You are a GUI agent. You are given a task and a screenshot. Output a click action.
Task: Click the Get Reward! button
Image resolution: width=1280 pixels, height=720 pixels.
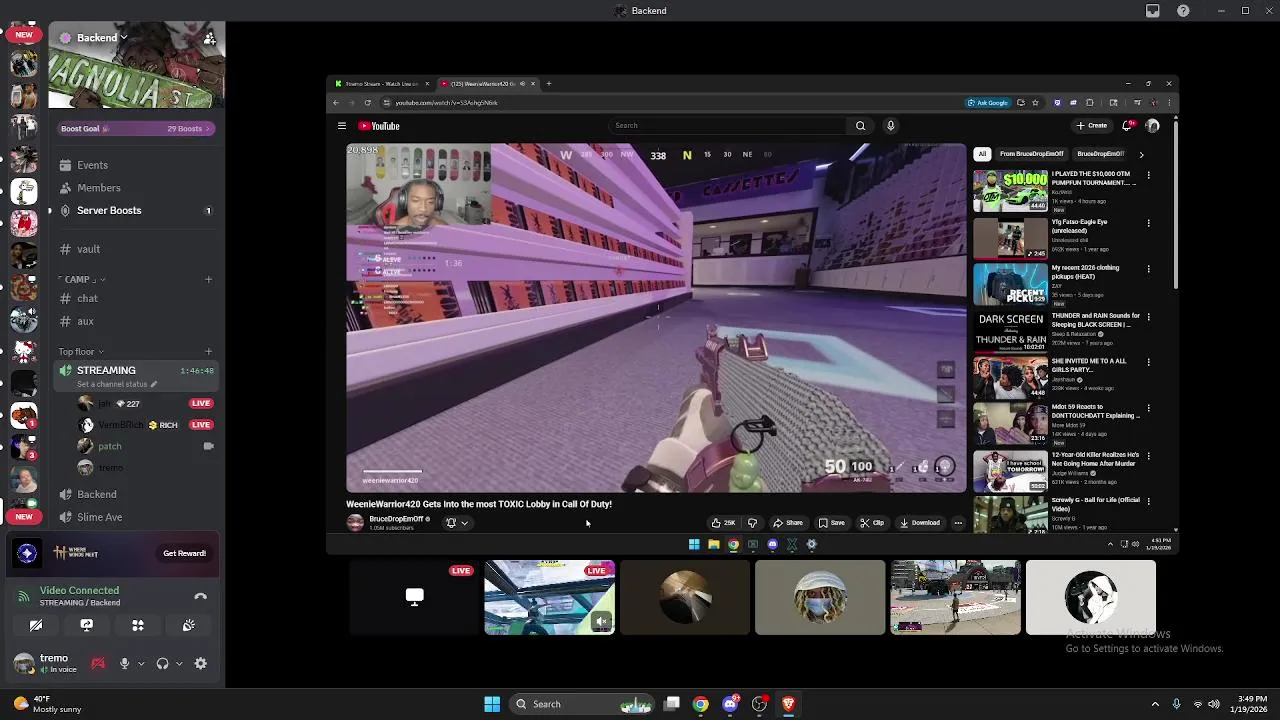pos(184,553)
